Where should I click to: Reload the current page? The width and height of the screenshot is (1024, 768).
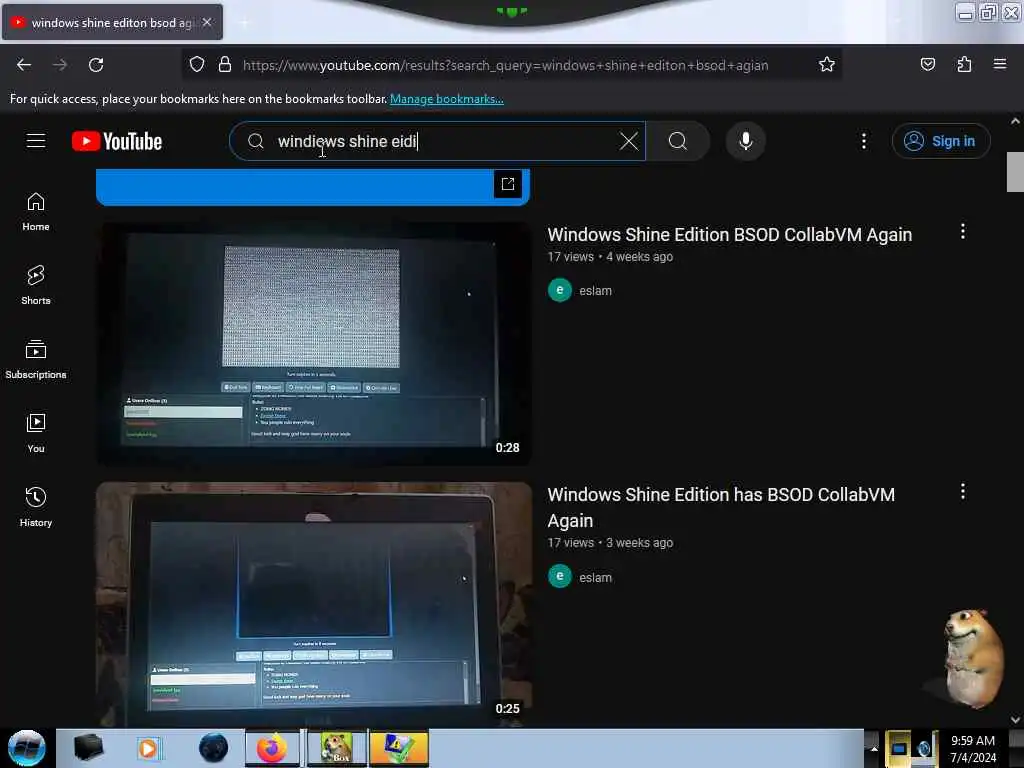tap(96, 65)
